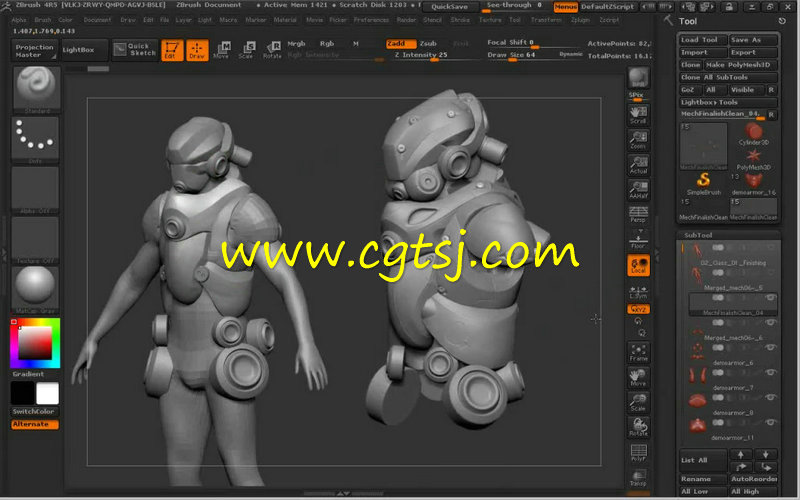Select Scale mode next to Rotate in top shelf
The width and height of the screenshot is (800, 500).
[x=246, y=50]
